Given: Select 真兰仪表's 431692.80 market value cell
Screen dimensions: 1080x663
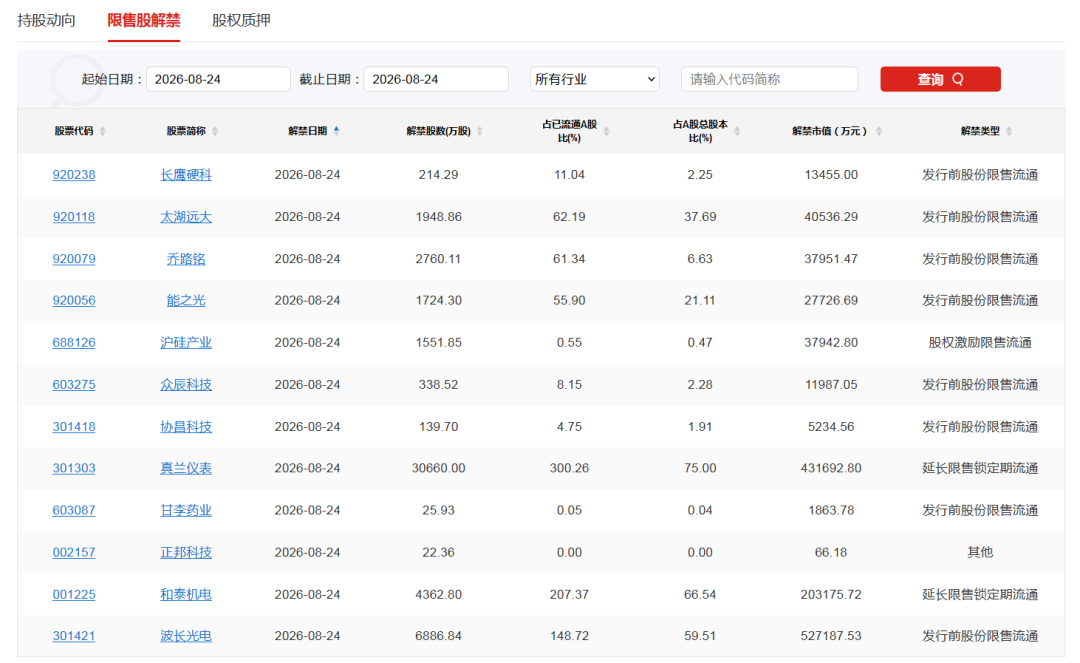Looking at the screenshot, I should 831,468.
